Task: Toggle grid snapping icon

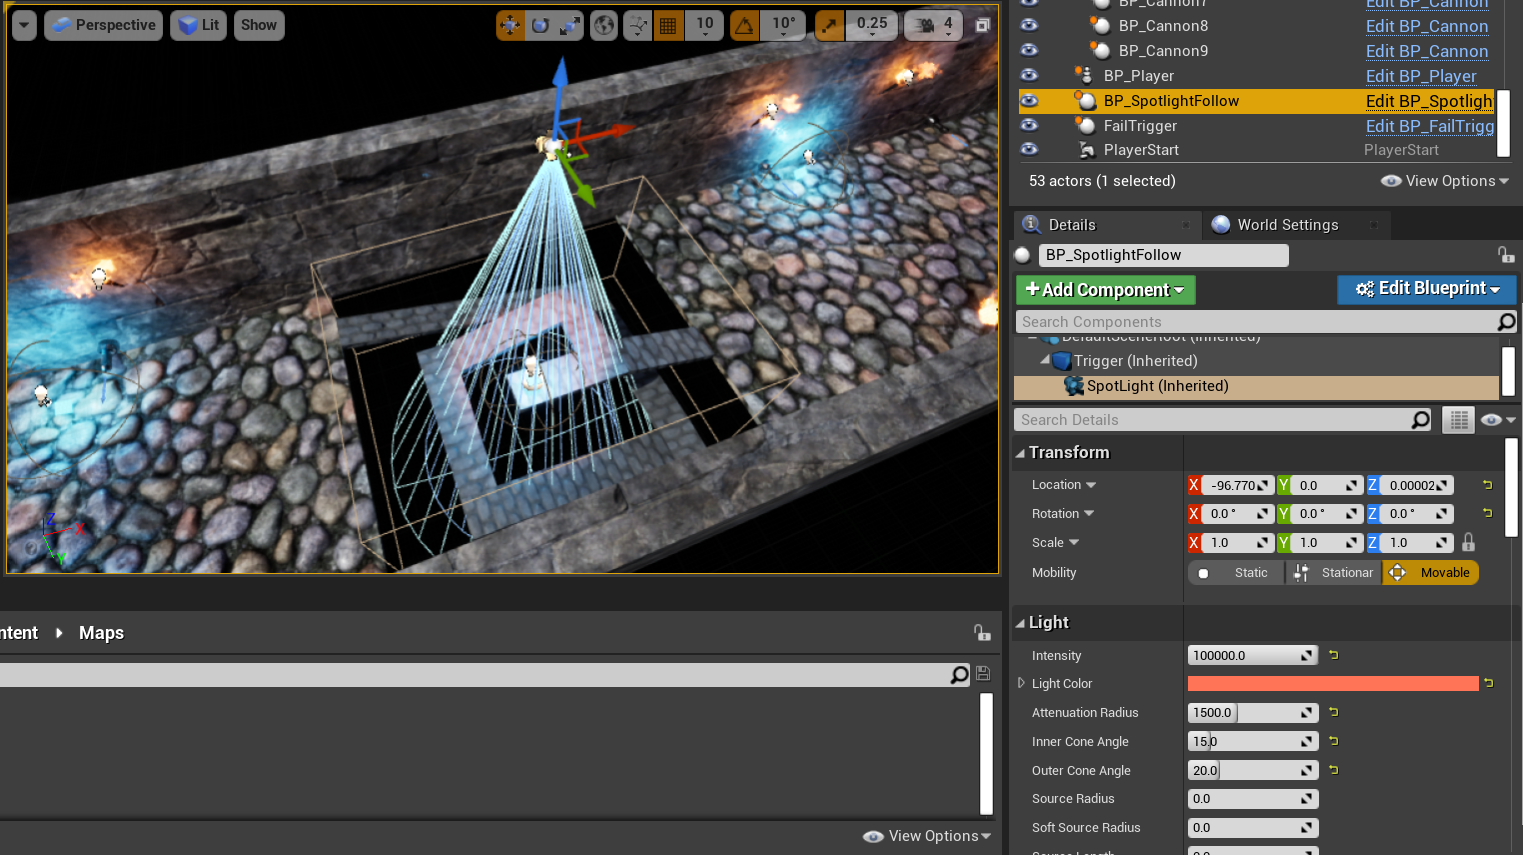Action: coord(668,25)
